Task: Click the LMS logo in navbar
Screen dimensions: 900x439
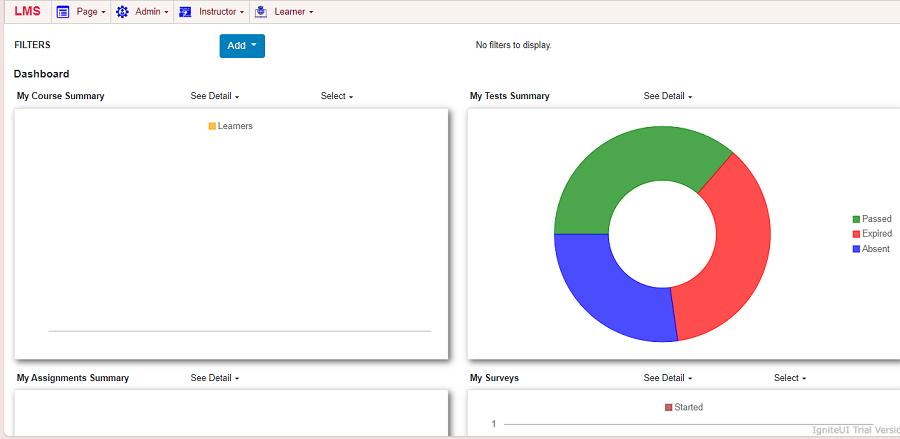Action: (27, 12)
